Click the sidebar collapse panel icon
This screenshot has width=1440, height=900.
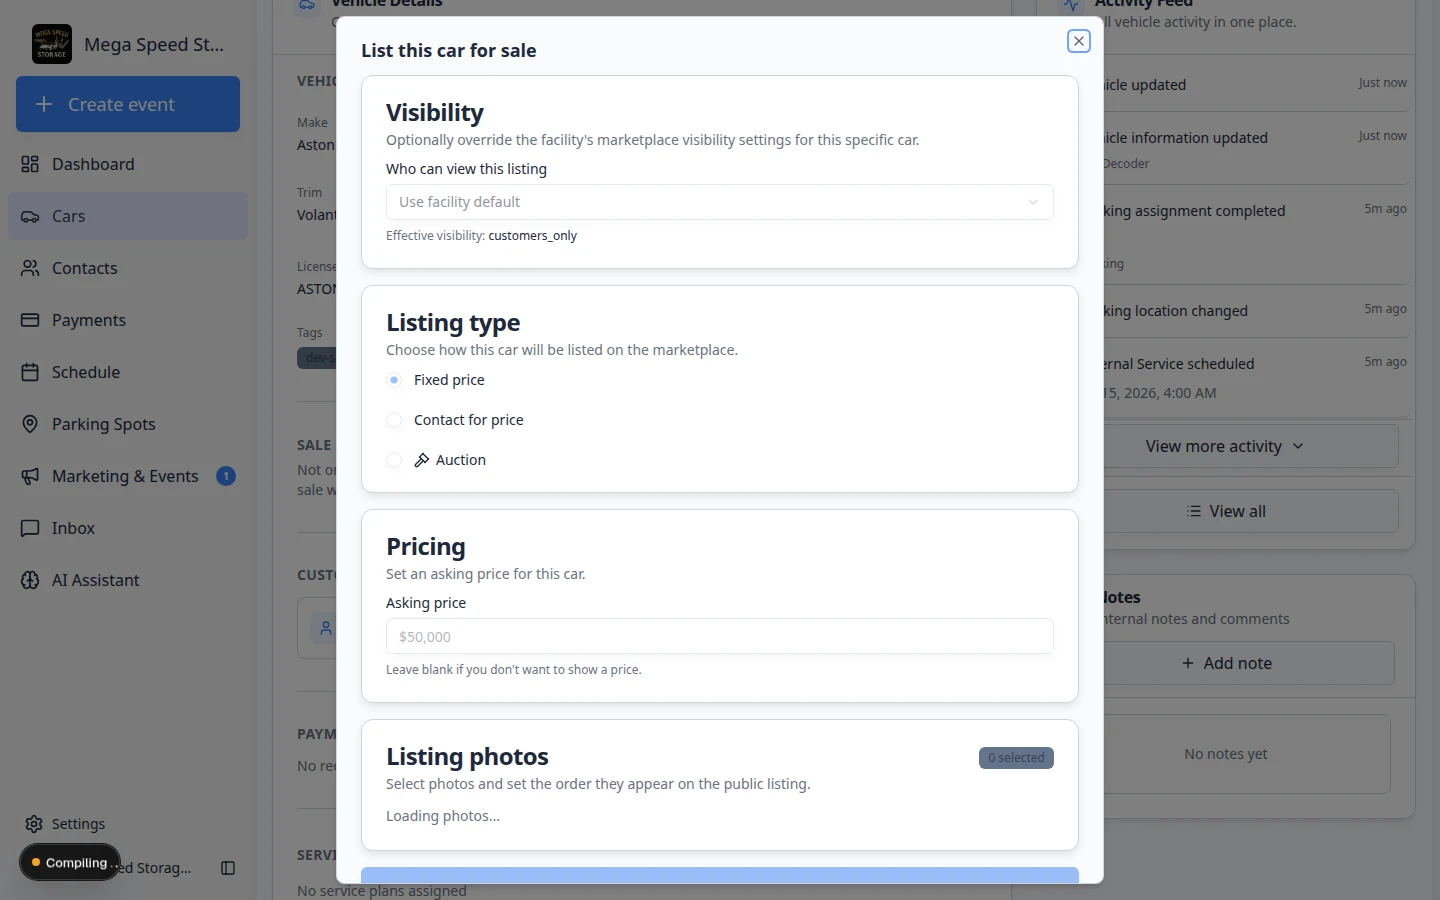coord(228,868)
